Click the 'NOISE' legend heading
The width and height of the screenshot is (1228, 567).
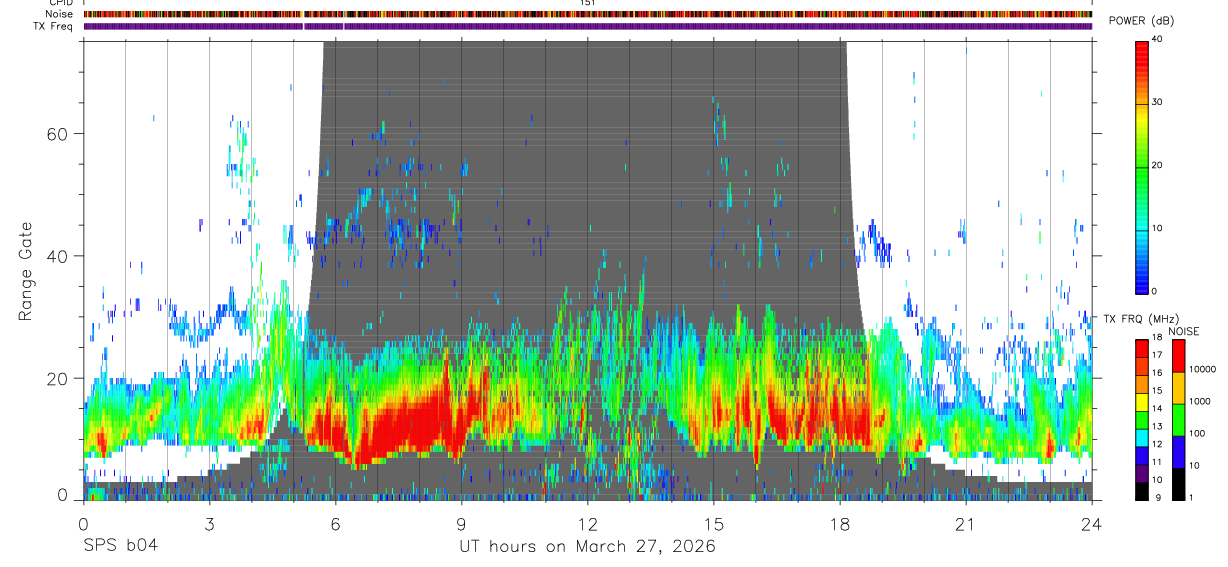1183,331
